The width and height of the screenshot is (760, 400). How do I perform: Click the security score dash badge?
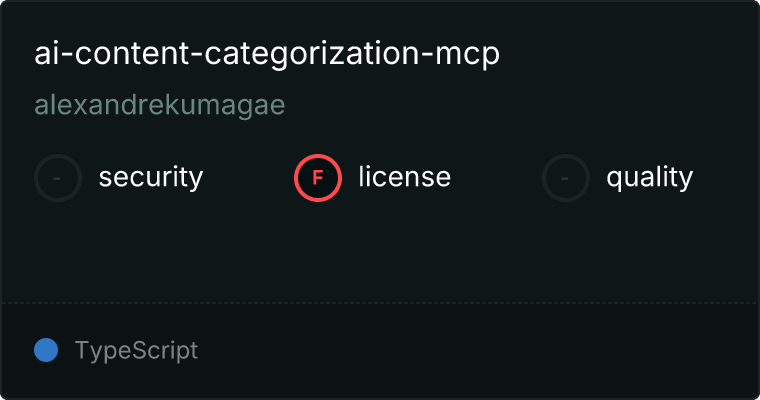click(x=58, y=178)
